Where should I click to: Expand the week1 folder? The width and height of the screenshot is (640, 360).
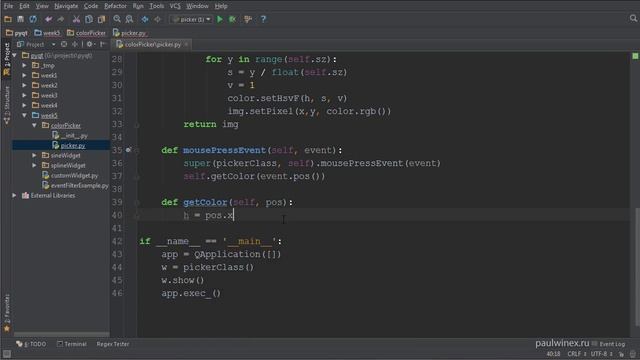tap(24, 75)
